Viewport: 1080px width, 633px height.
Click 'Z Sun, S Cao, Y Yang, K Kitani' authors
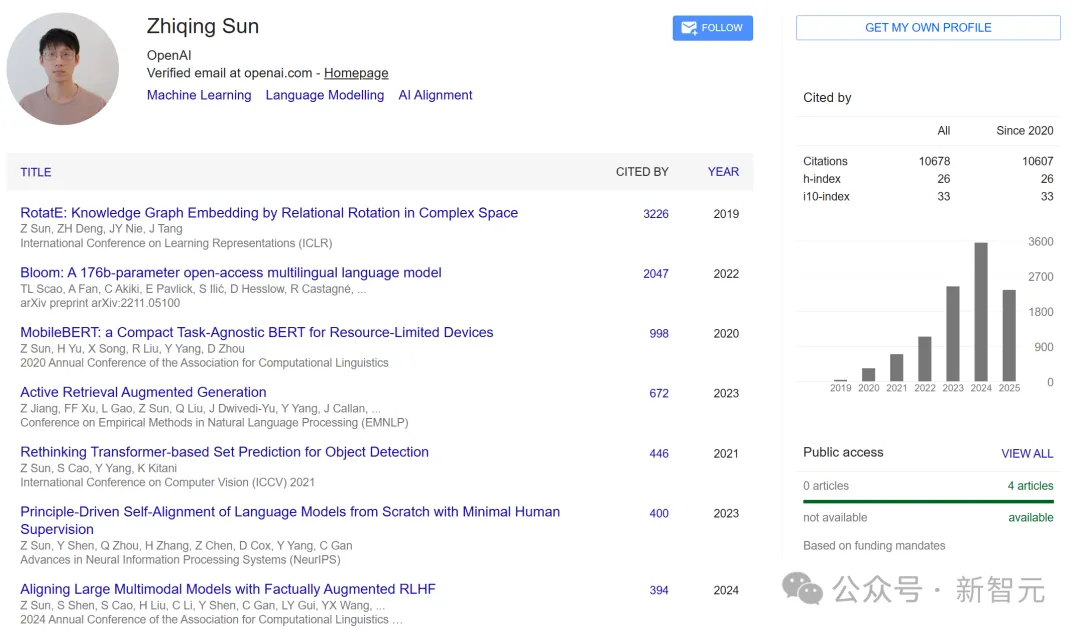click(x=98, y=468)
